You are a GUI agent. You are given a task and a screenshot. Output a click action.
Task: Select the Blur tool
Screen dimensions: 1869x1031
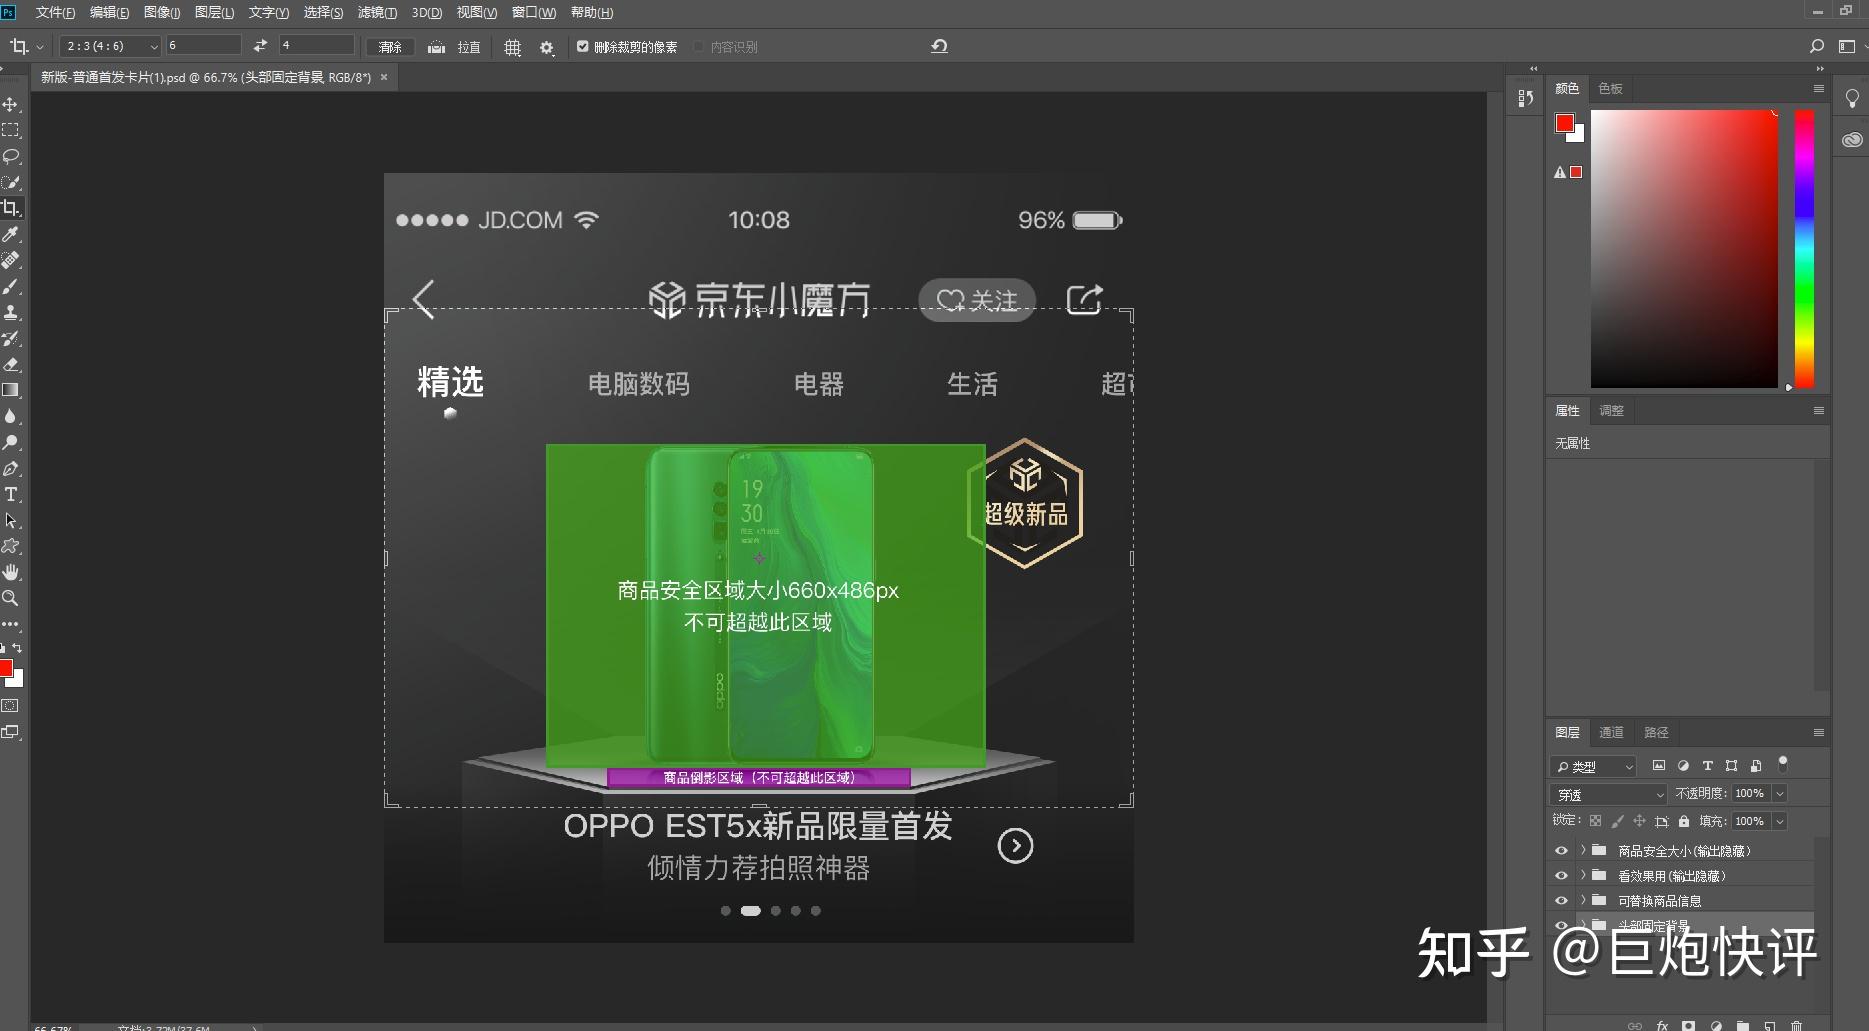[x=10, y=416]
